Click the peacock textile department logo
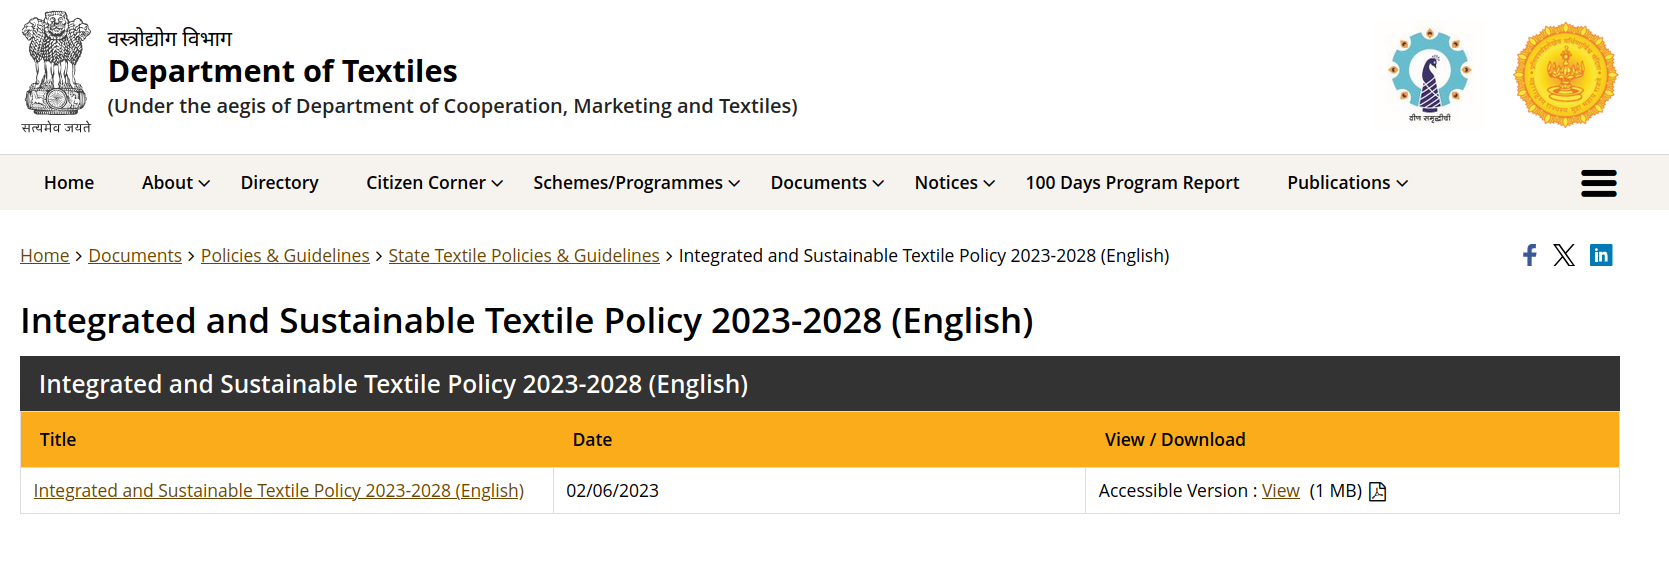This screenshot has width=1669, height=585. point(1430,75)
